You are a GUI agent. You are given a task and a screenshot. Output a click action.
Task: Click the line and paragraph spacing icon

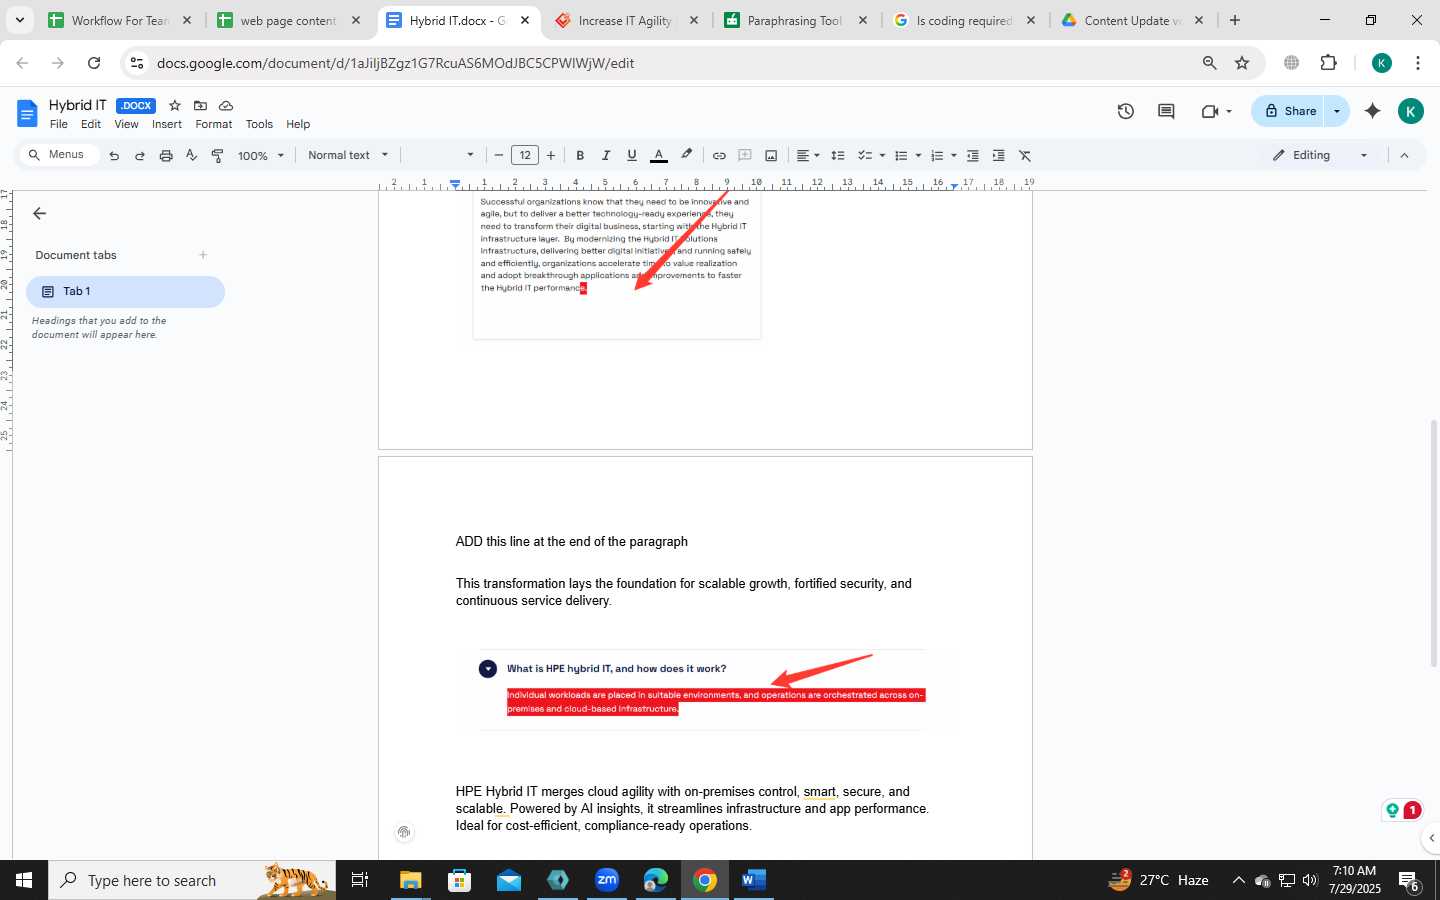(x=838, y=155)
